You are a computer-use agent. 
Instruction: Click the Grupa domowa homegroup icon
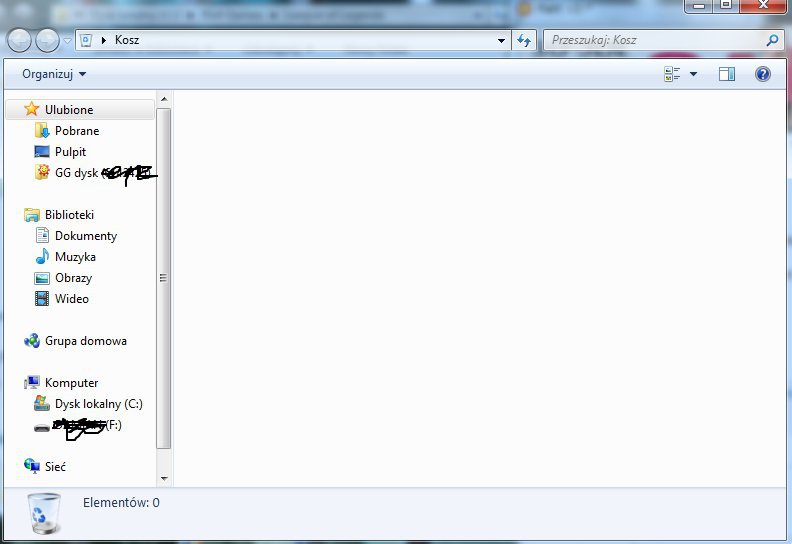(31, 341)
